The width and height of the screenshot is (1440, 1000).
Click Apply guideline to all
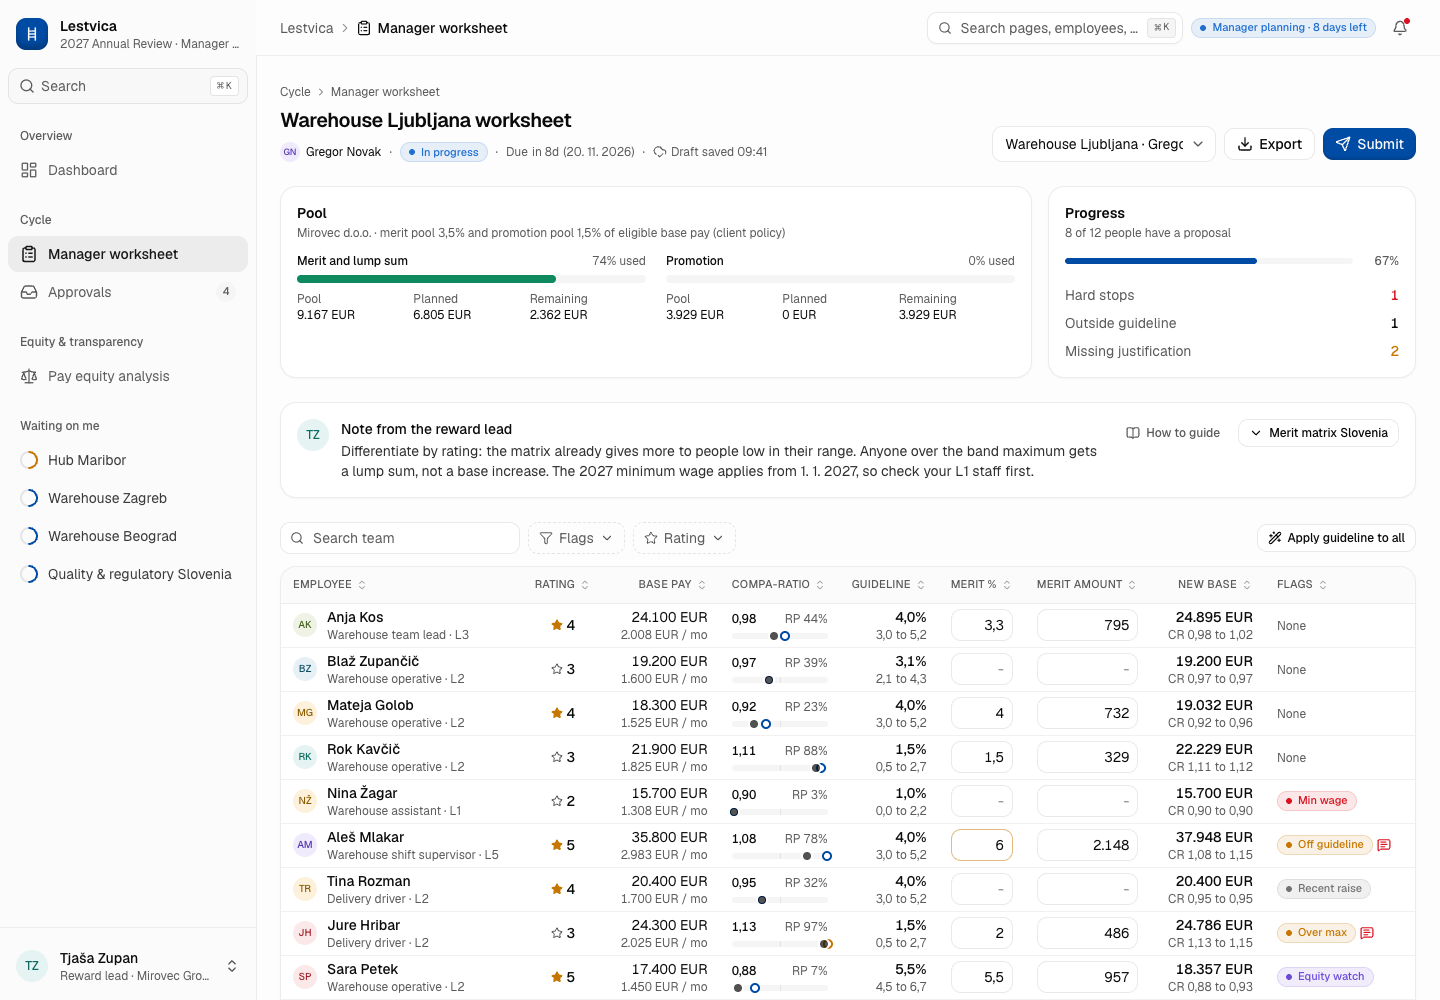(1336, 538)
